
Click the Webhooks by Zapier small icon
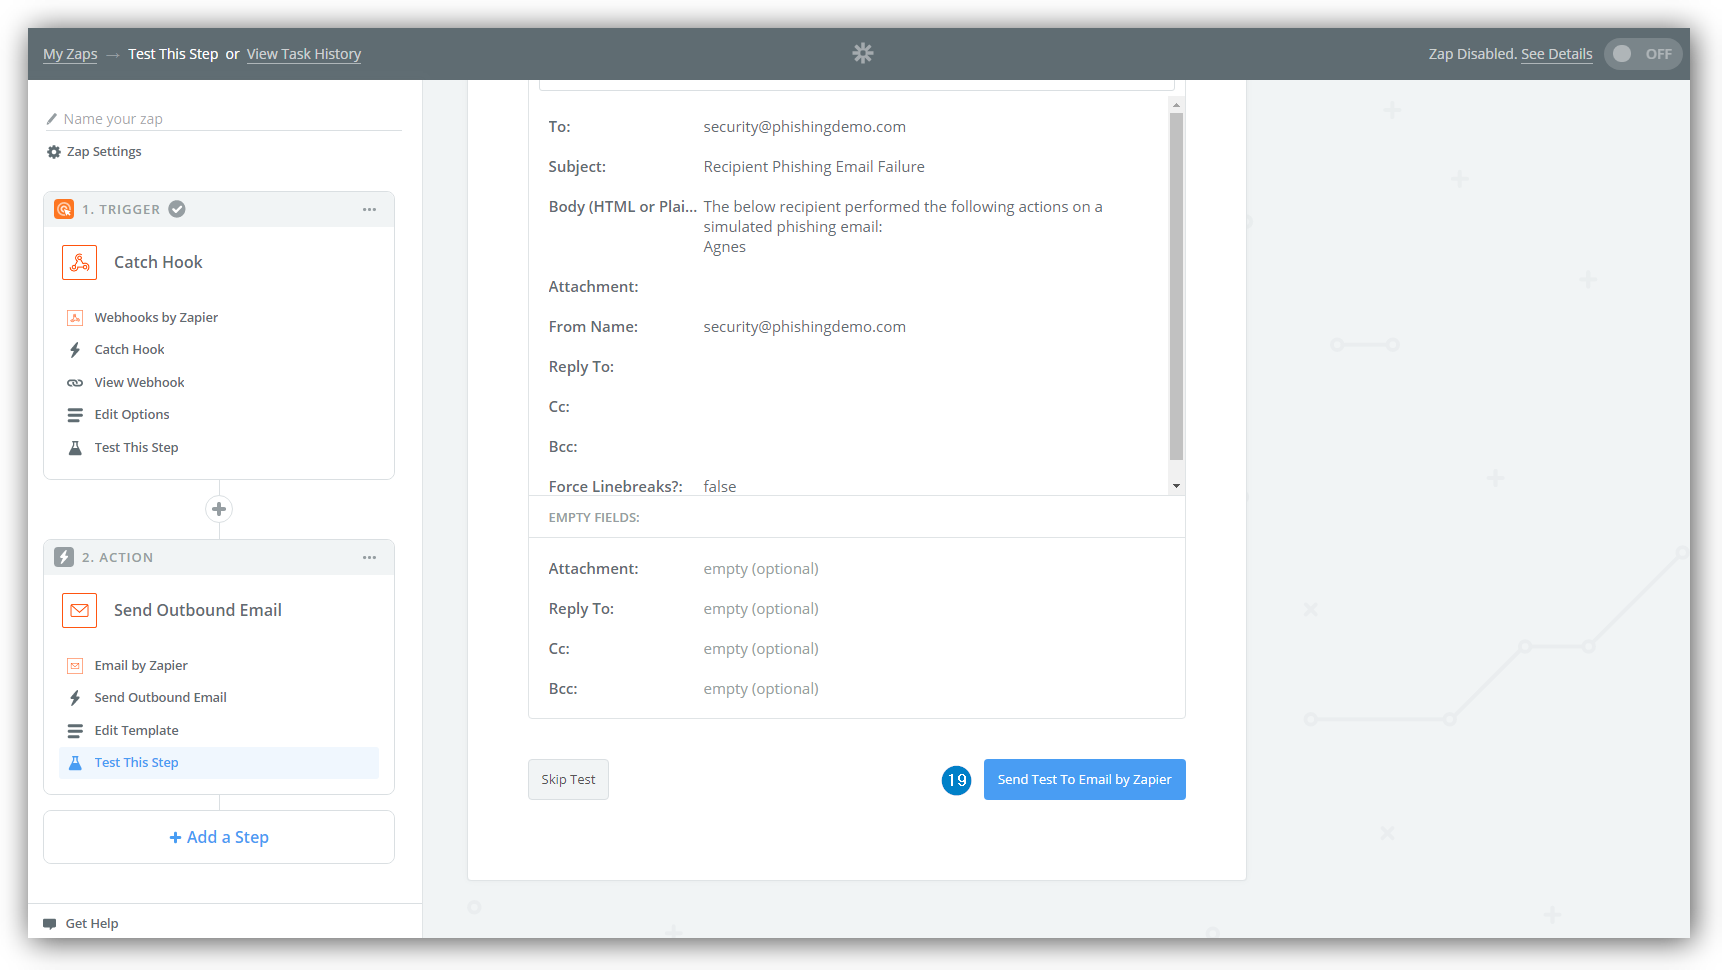75,318
